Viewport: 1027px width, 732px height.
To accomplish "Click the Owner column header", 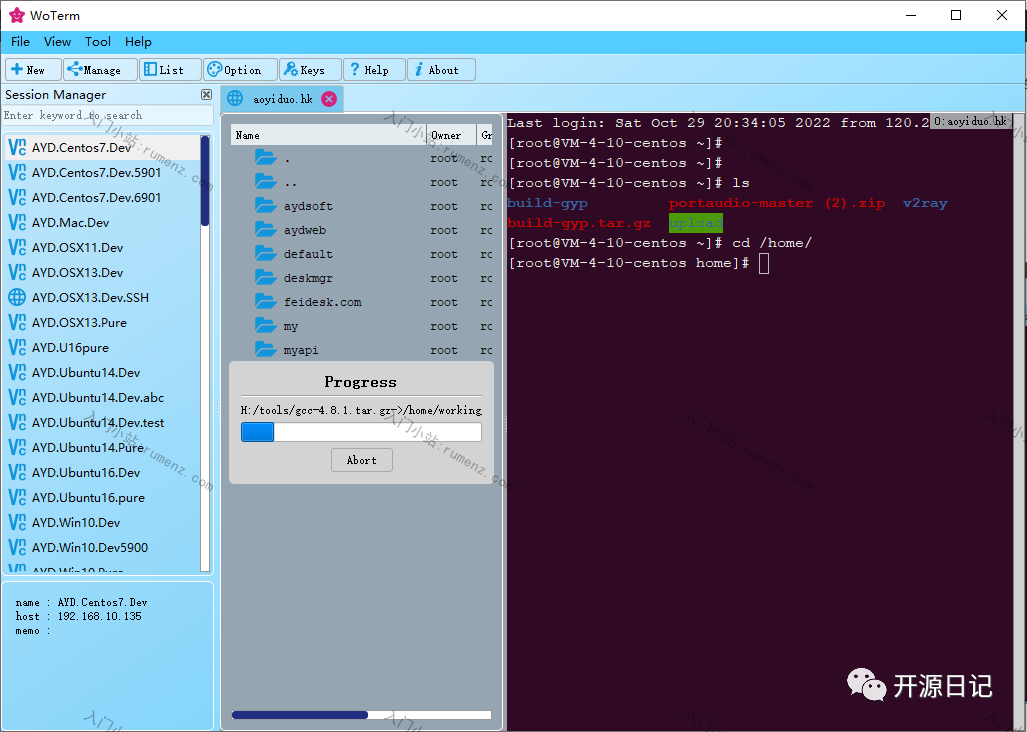I will (x=451, y=135).
